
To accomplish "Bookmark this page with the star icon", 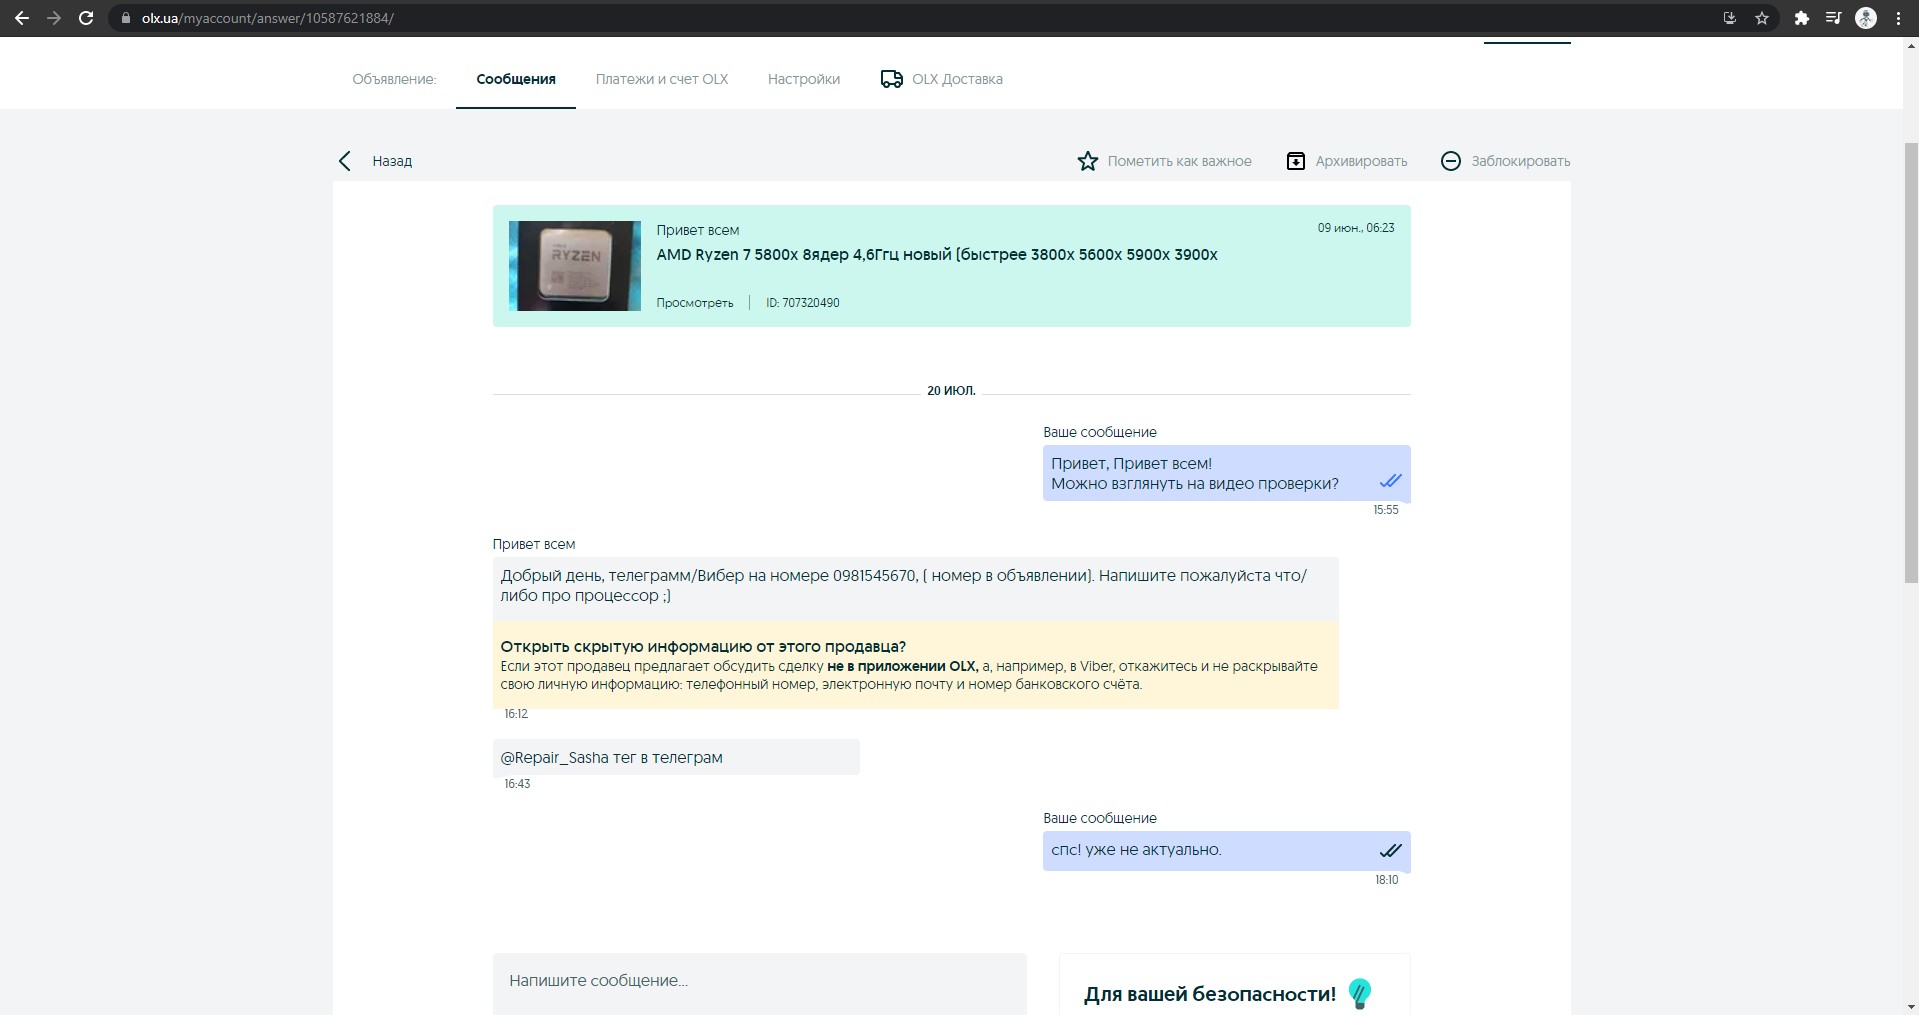I will [x=1762, y=18].
